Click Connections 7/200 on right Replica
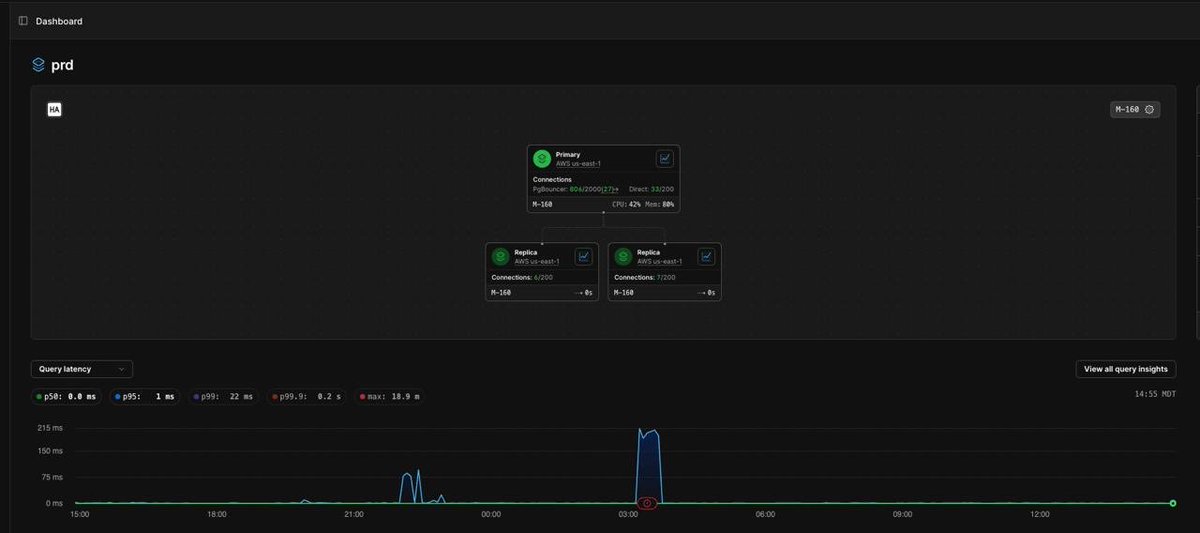 (x=645, y=277)
